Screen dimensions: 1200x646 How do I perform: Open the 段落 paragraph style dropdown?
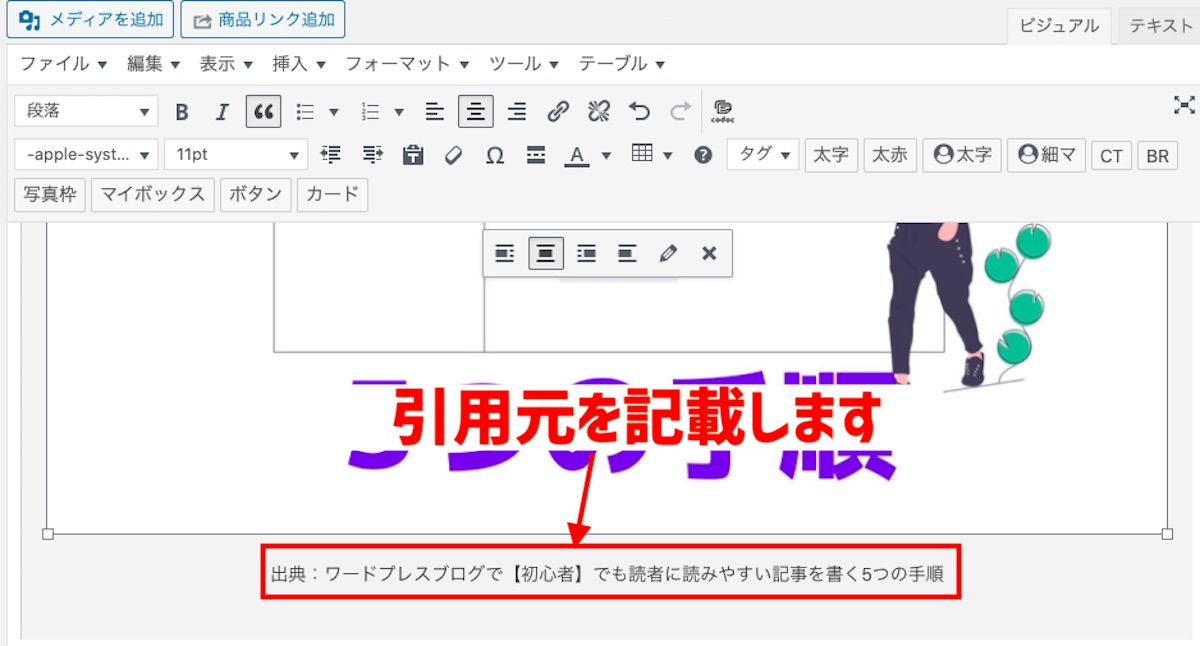(85, 111)
